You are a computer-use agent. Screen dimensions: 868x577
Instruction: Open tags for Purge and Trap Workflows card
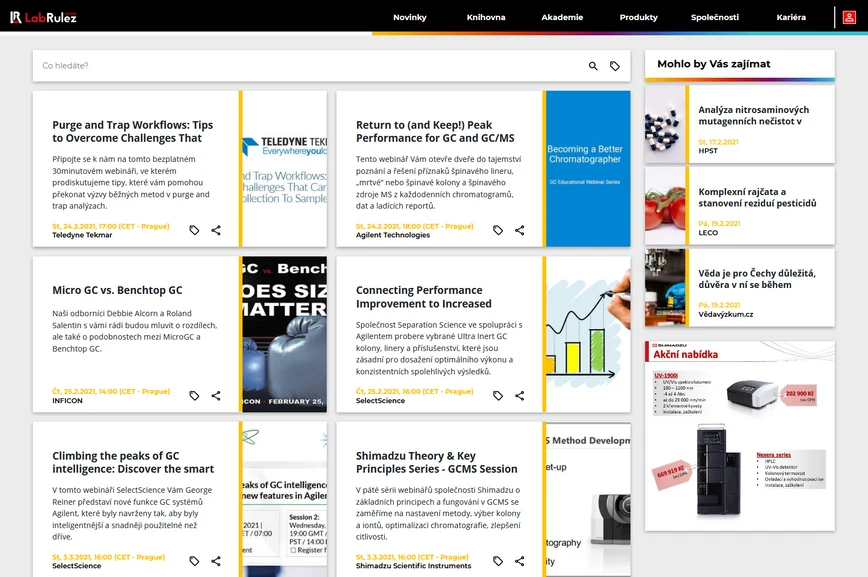click(194, 230)
